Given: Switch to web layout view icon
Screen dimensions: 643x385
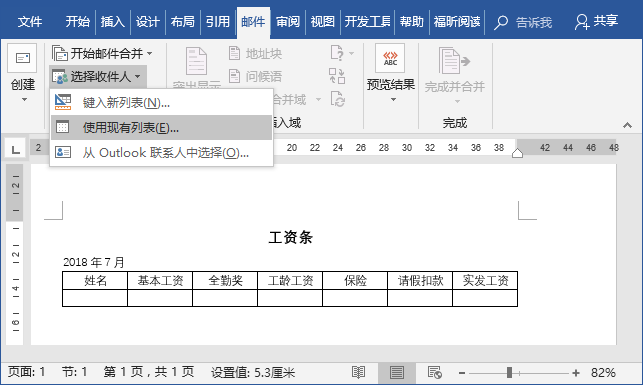Looking at the screenshot, I should tap(435, 373).
